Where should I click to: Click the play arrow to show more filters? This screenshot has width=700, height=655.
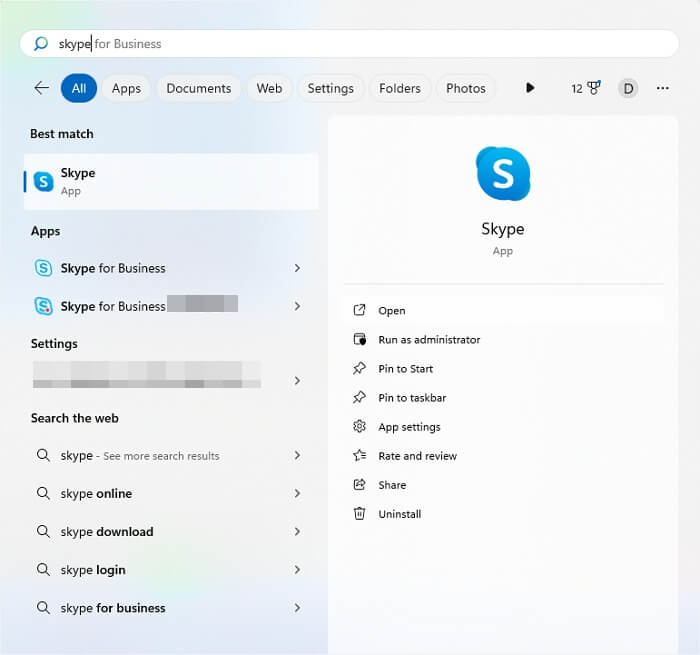(x=530, y=88)
